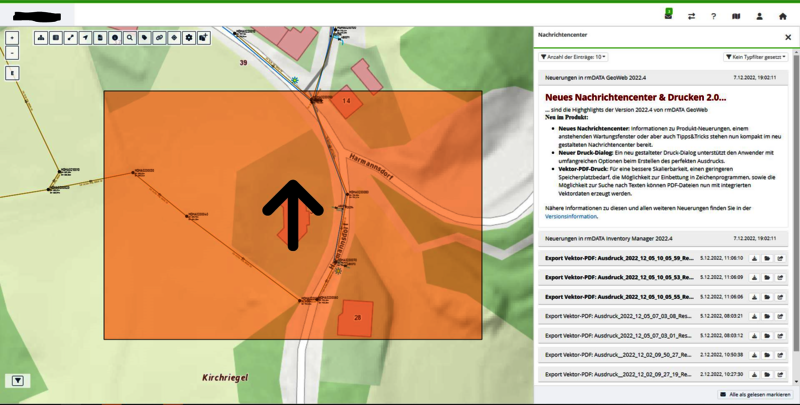Expand the bottom-left map panel arrow
800x405 pixels.
pyautogui.click(x=17, y=381)
